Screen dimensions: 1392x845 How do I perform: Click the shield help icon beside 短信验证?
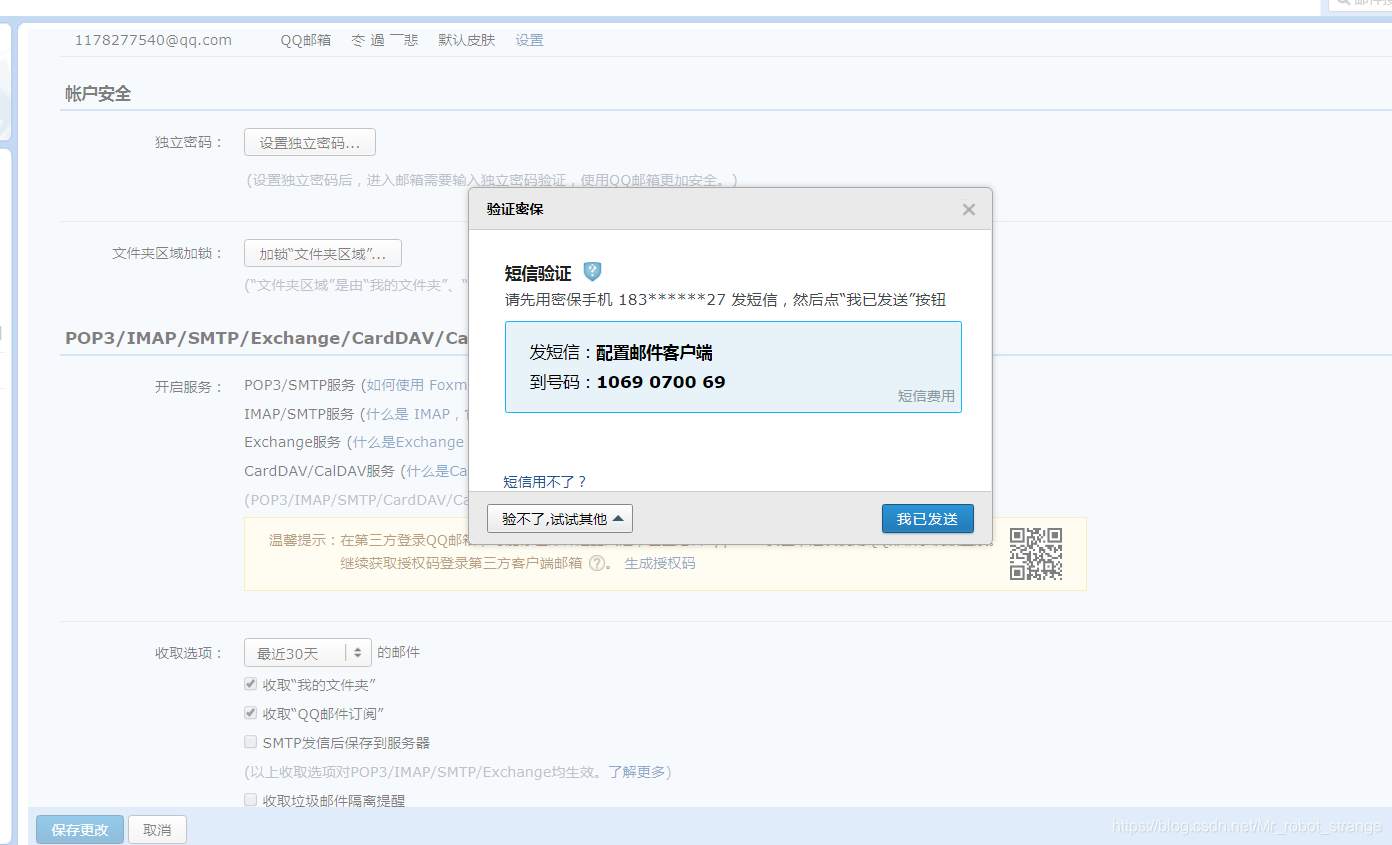coord(593,271)
